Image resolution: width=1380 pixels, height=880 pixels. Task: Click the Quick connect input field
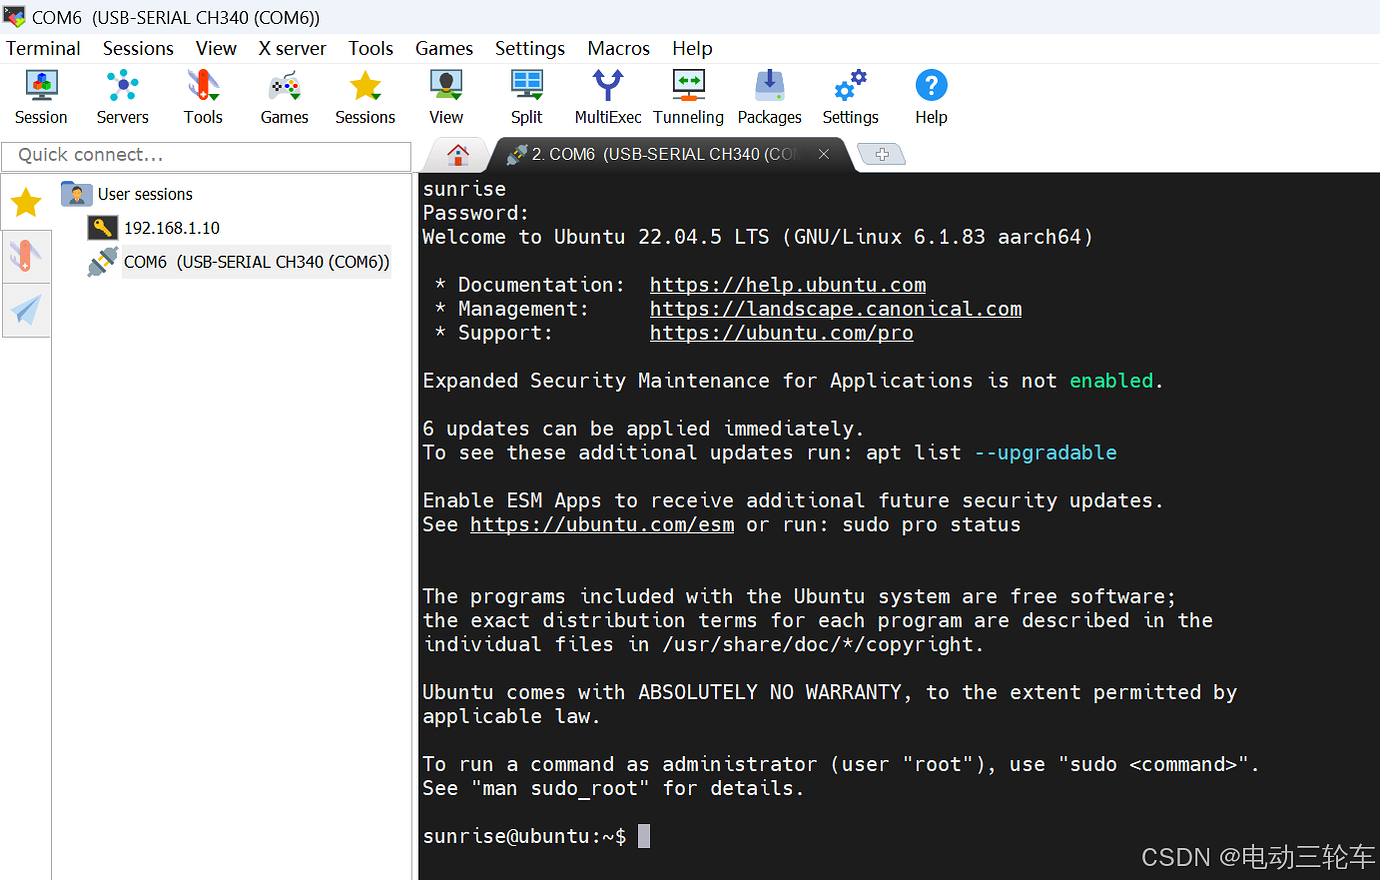click(207, 155)
